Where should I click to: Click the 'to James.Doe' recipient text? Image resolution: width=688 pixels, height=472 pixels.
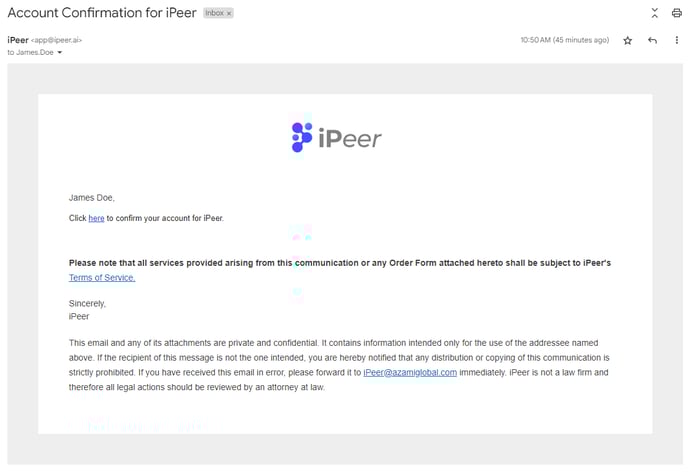tap(30, 52)
